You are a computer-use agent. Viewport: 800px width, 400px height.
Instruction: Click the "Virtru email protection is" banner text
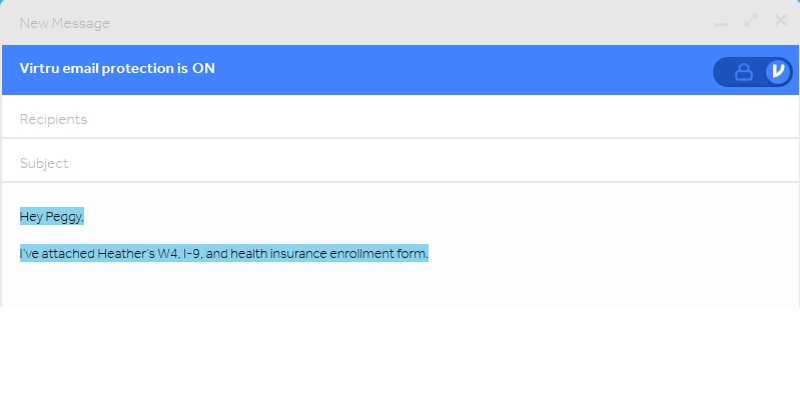click(x=104, y=68)
